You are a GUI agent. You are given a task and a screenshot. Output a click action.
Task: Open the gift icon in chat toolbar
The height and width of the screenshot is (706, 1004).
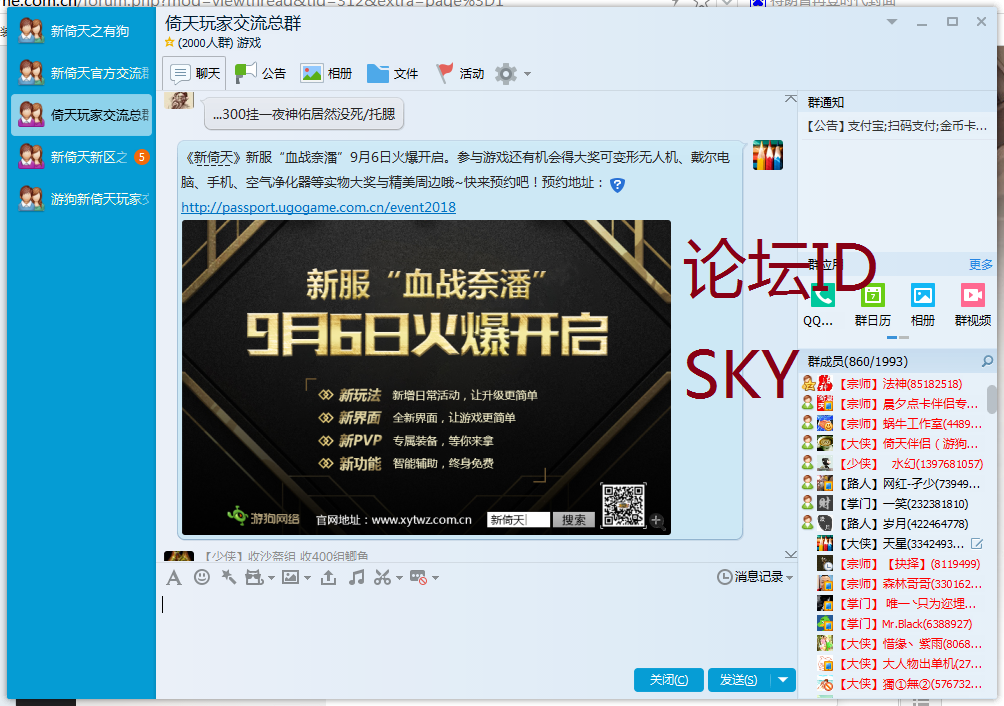click(254, 577)
